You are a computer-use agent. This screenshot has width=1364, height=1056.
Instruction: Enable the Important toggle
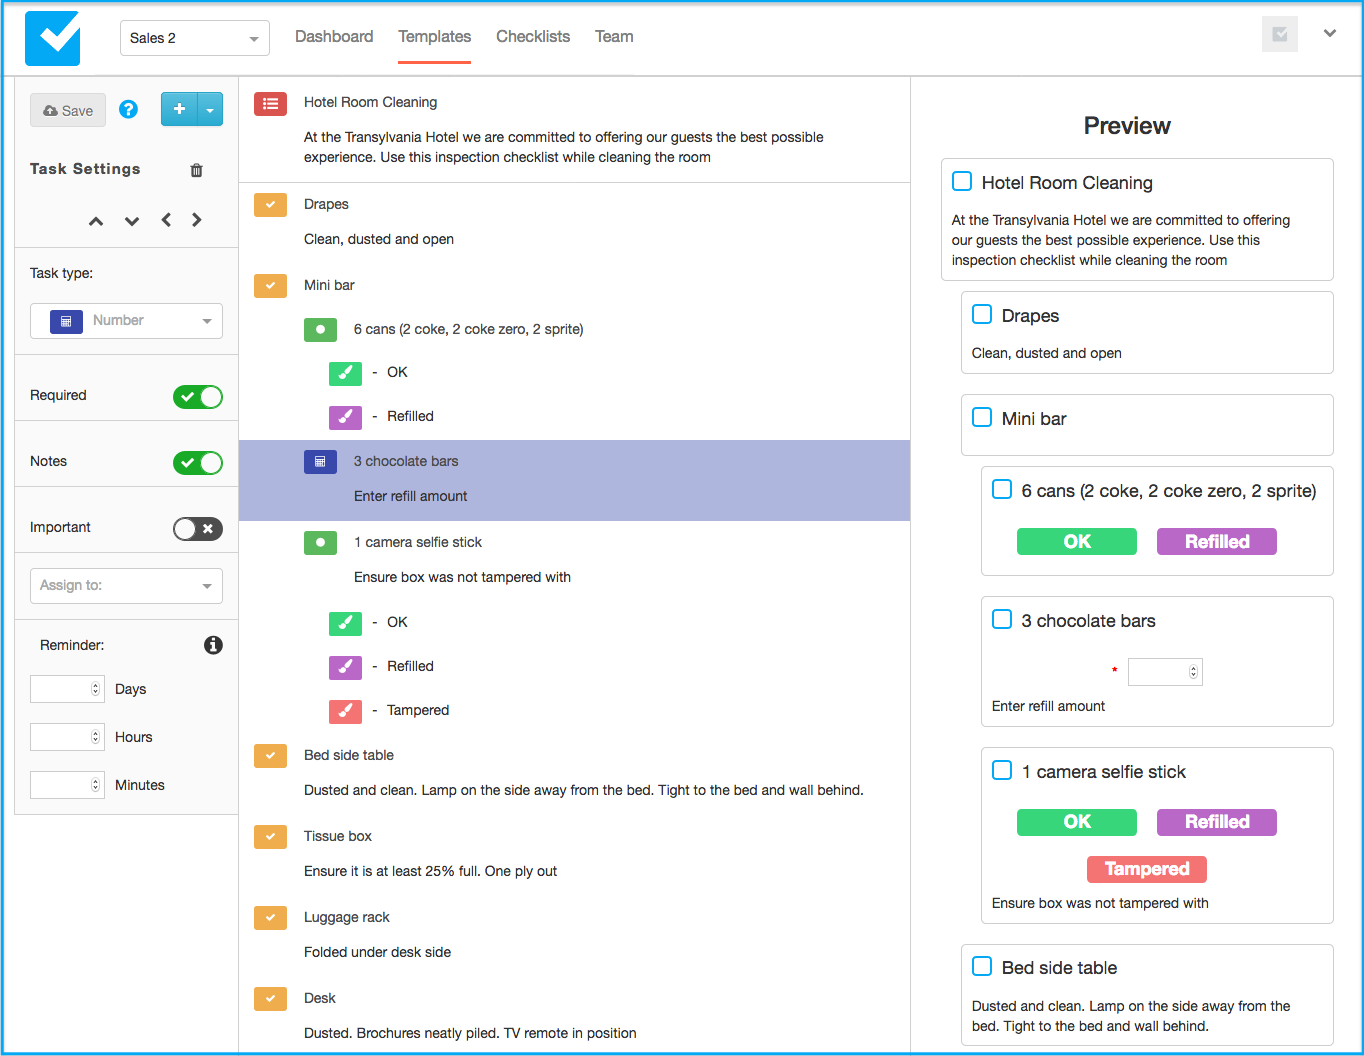click(198, 529)
